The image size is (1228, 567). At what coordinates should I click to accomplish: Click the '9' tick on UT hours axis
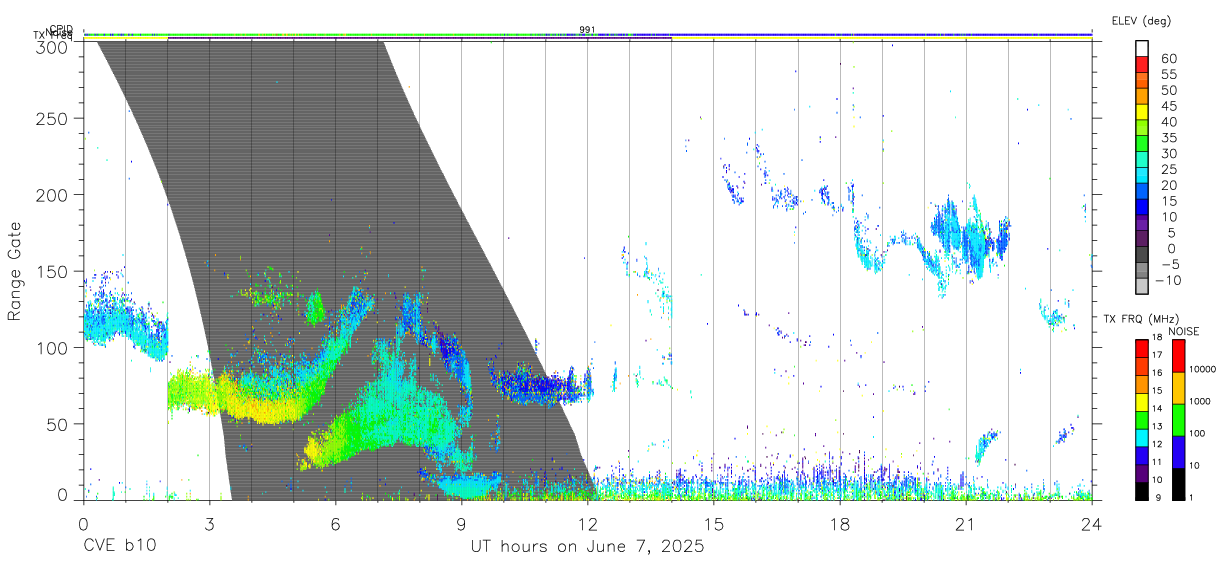point(462,524)
